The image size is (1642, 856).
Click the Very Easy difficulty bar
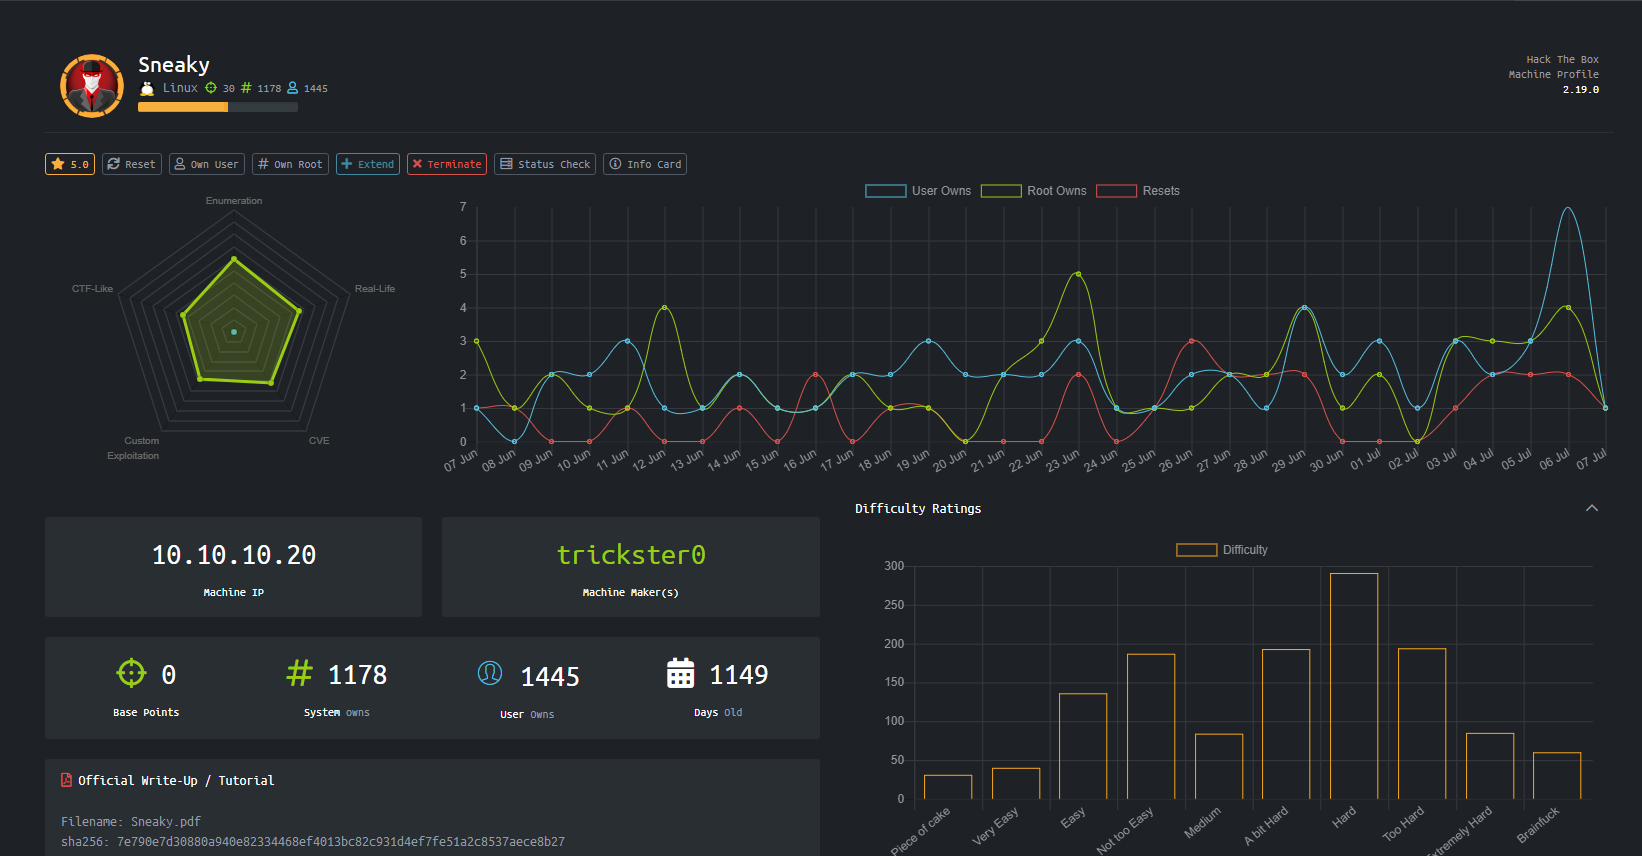[x=1016, y=783]
